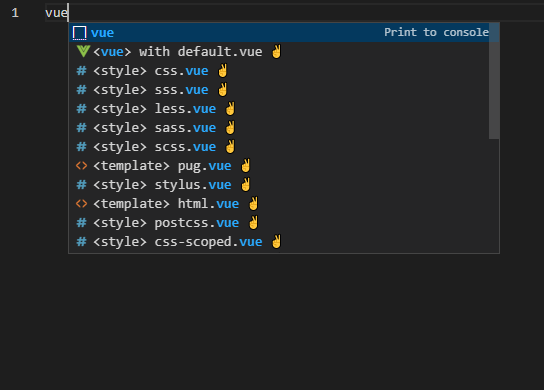This screenshot has height=390, width=544.
Task: Click the victory hand emoji on default.vue row
Action: click(277, 52)
